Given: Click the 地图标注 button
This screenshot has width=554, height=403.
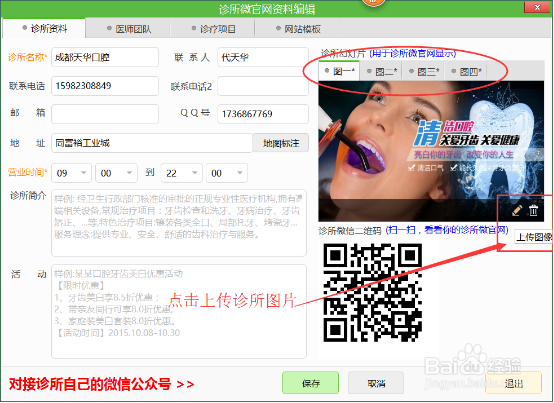Looking at the screenshot, I should (281, 143).
